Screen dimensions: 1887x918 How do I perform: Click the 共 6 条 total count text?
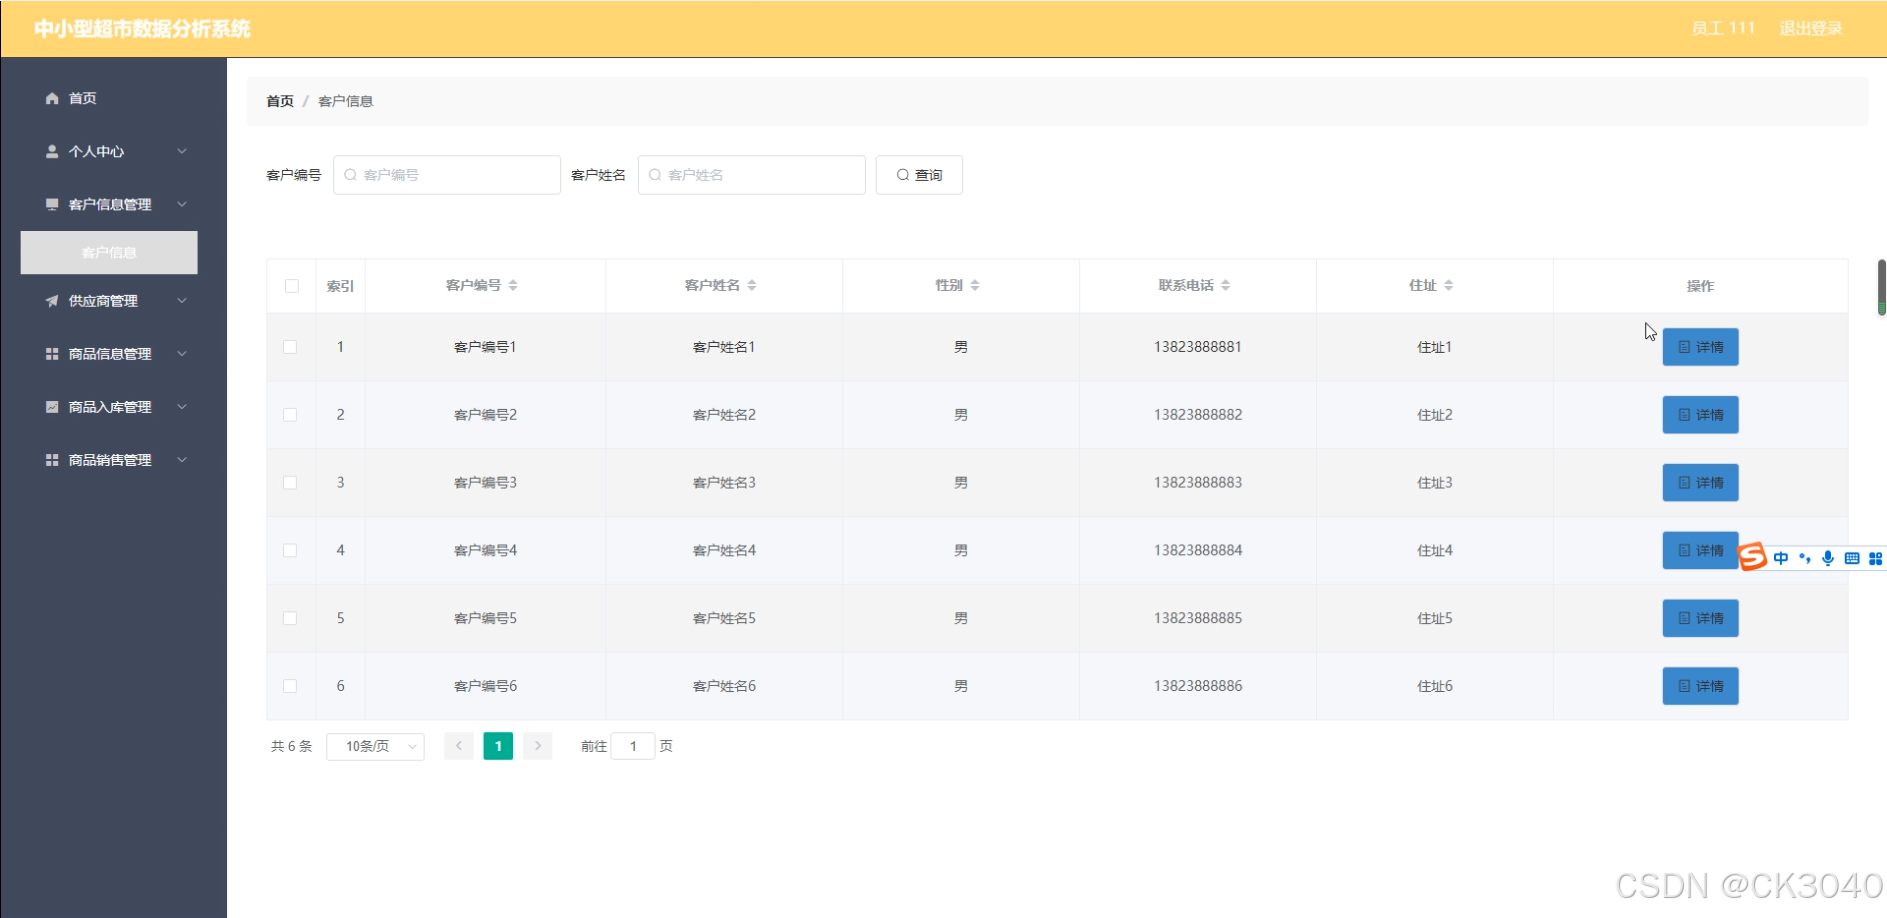click(x=291, y=746)
